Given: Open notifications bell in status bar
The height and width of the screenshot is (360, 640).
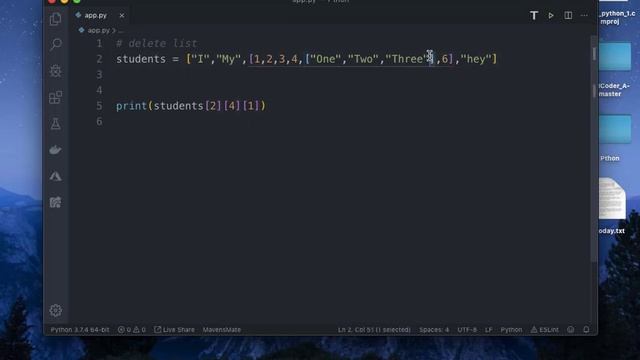Looking at the screenshot, I should coord(586,329).
